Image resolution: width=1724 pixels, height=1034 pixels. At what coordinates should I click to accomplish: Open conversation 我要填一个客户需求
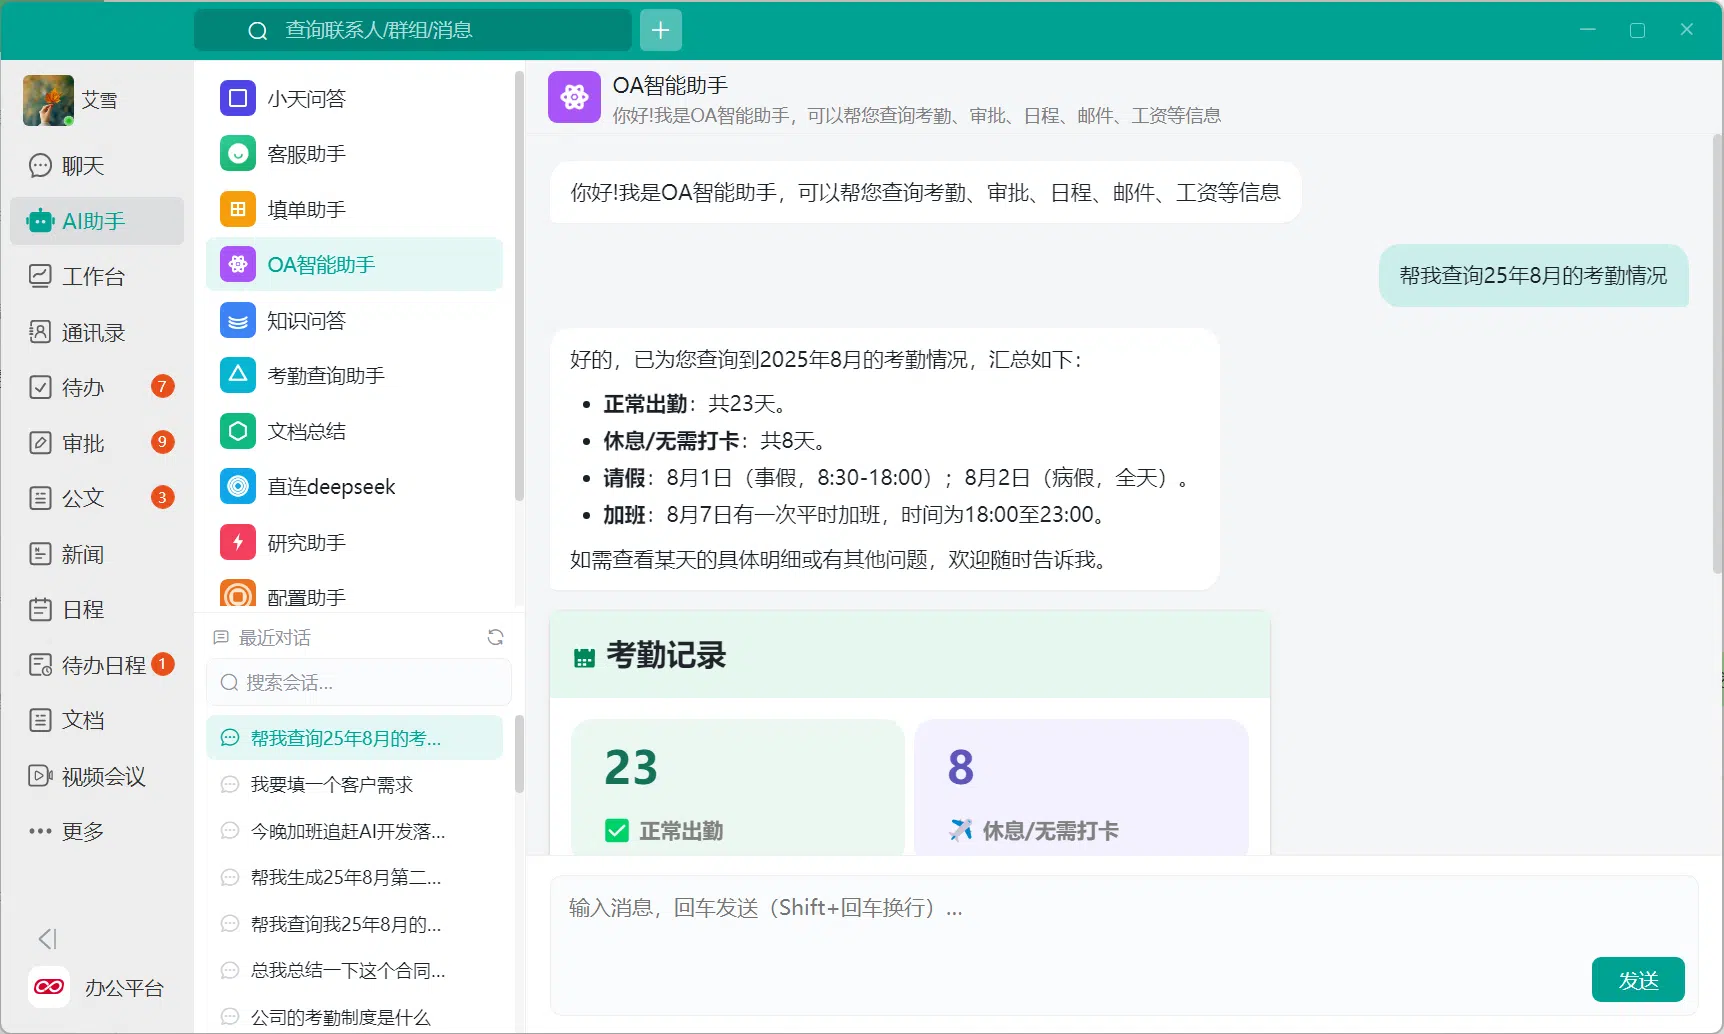click(354, 785)
